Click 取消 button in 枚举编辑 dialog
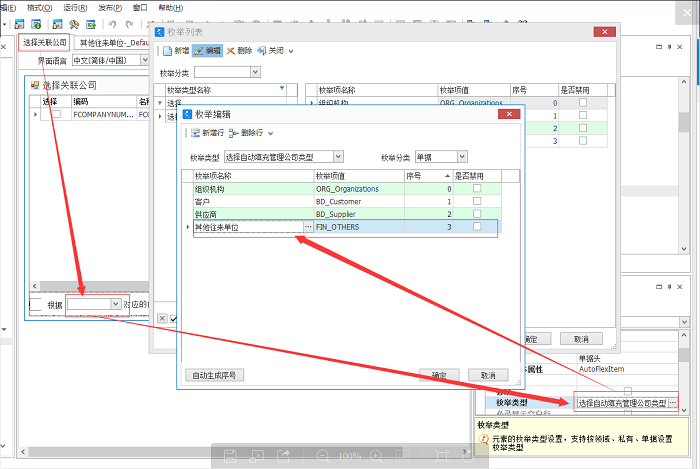Screen dimensions: 700x469 click(x=488, y=375)
